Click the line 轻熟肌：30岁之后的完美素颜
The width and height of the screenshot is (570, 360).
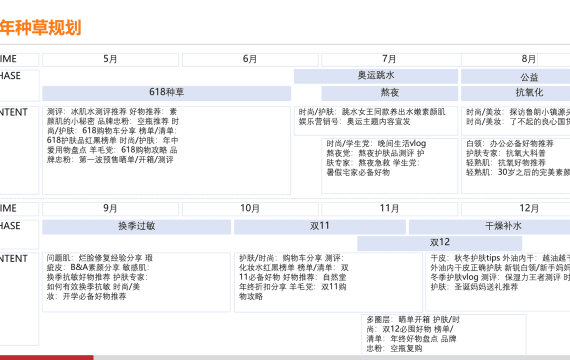(518, 172)
